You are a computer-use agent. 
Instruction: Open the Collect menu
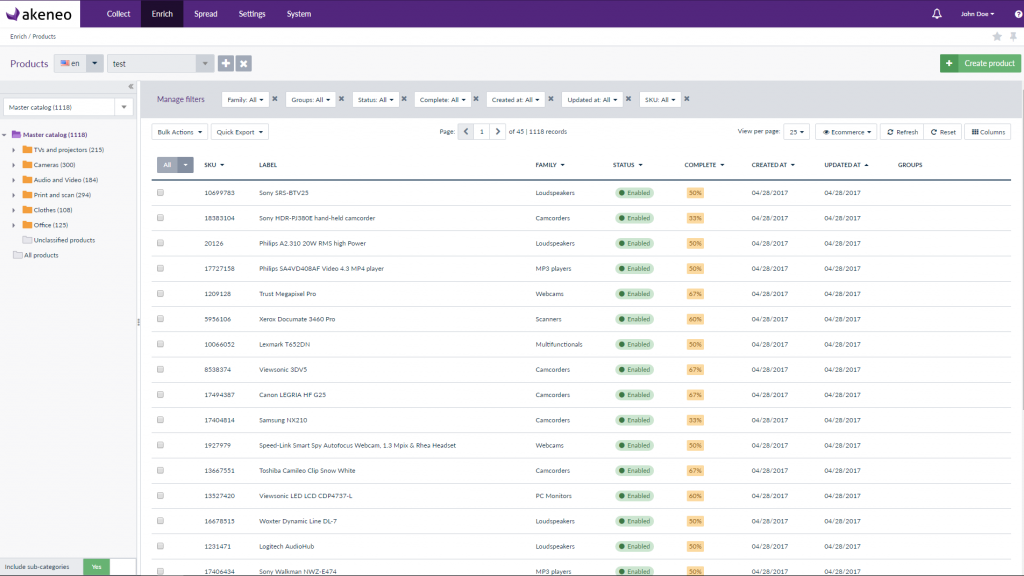(x=118, y=14)
